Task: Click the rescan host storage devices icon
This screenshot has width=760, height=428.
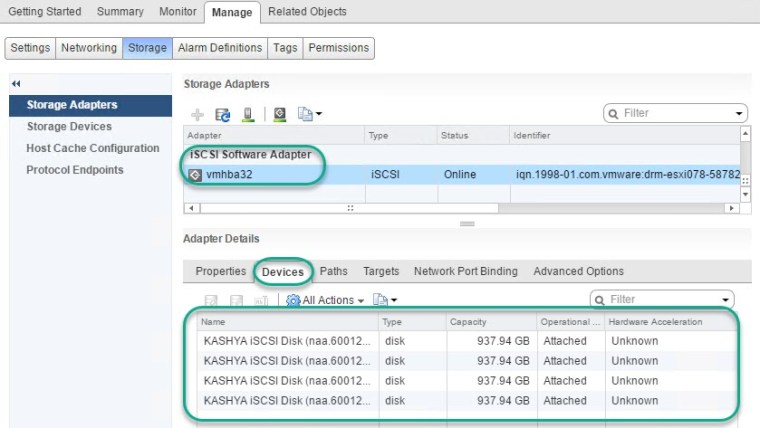Action: point(247,114)
